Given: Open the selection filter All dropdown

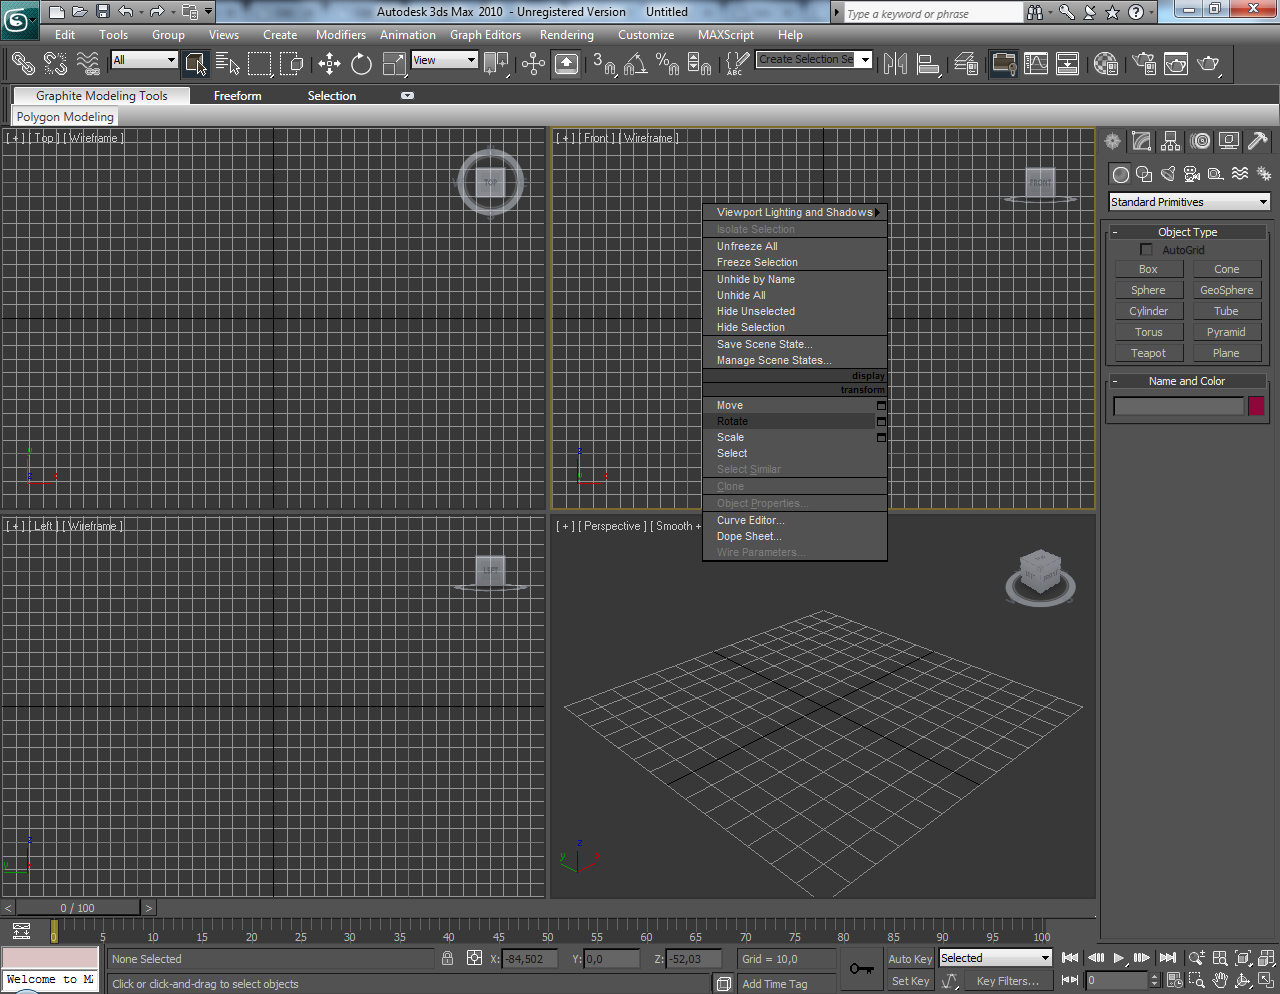Looking at the screenshot, I should click(x=144, y=60).
